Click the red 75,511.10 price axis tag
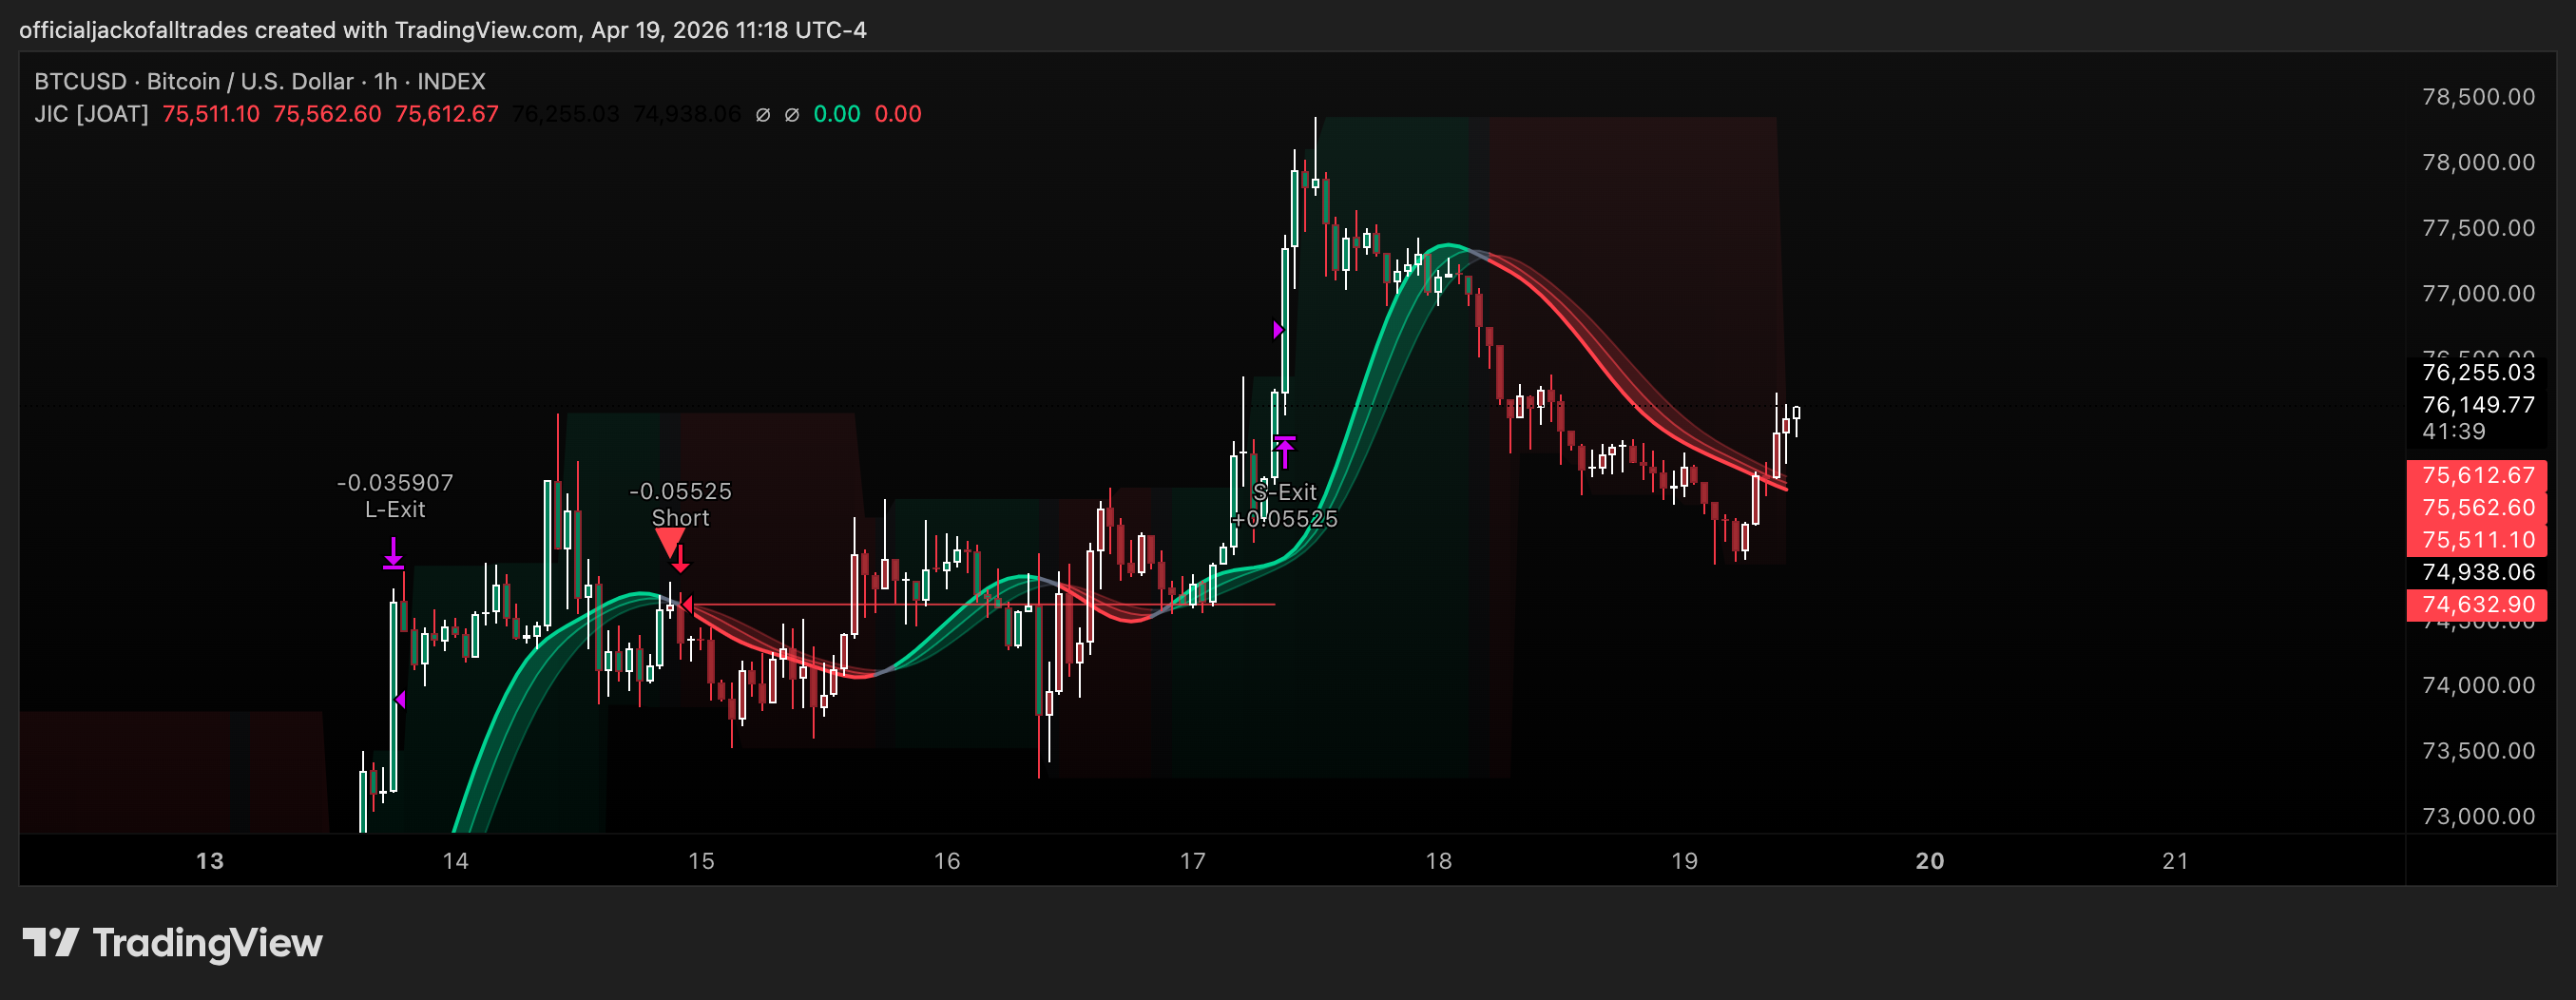 point(2477,540)
